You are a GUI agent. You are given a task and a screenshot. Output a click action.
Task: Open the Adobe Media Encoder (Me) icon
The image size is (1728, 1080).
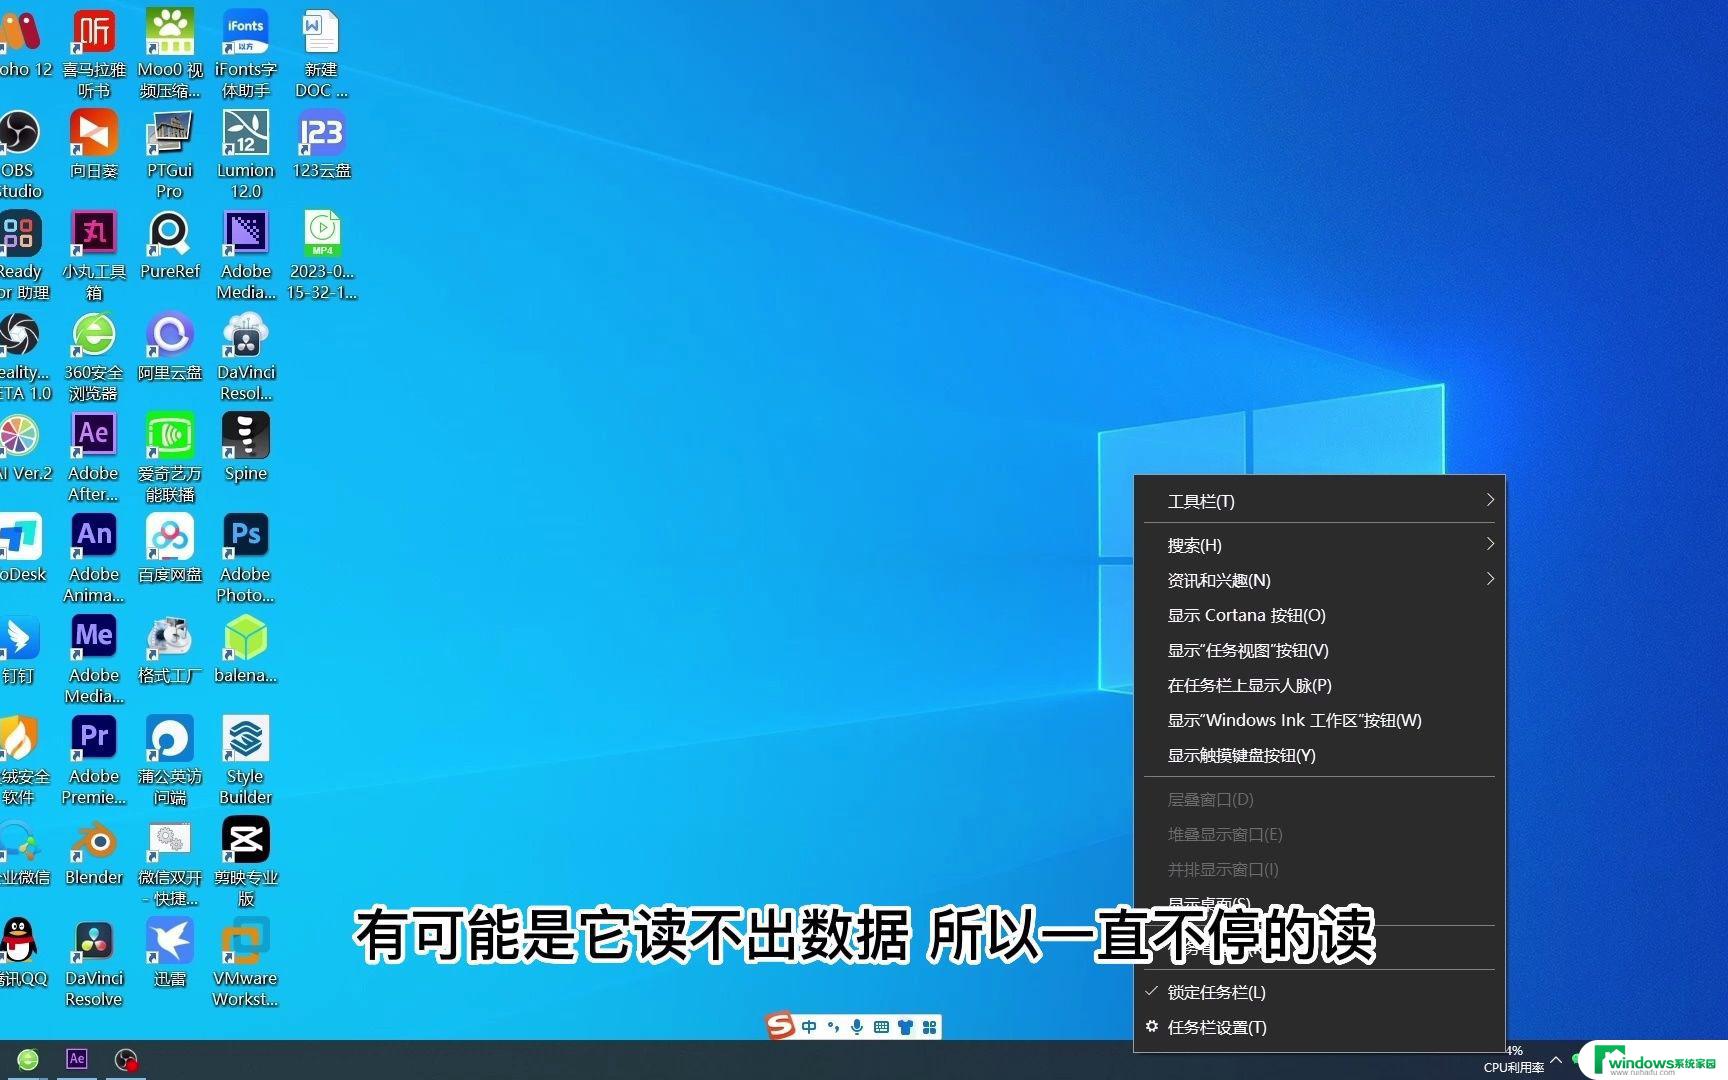click(x=94, y=660)
